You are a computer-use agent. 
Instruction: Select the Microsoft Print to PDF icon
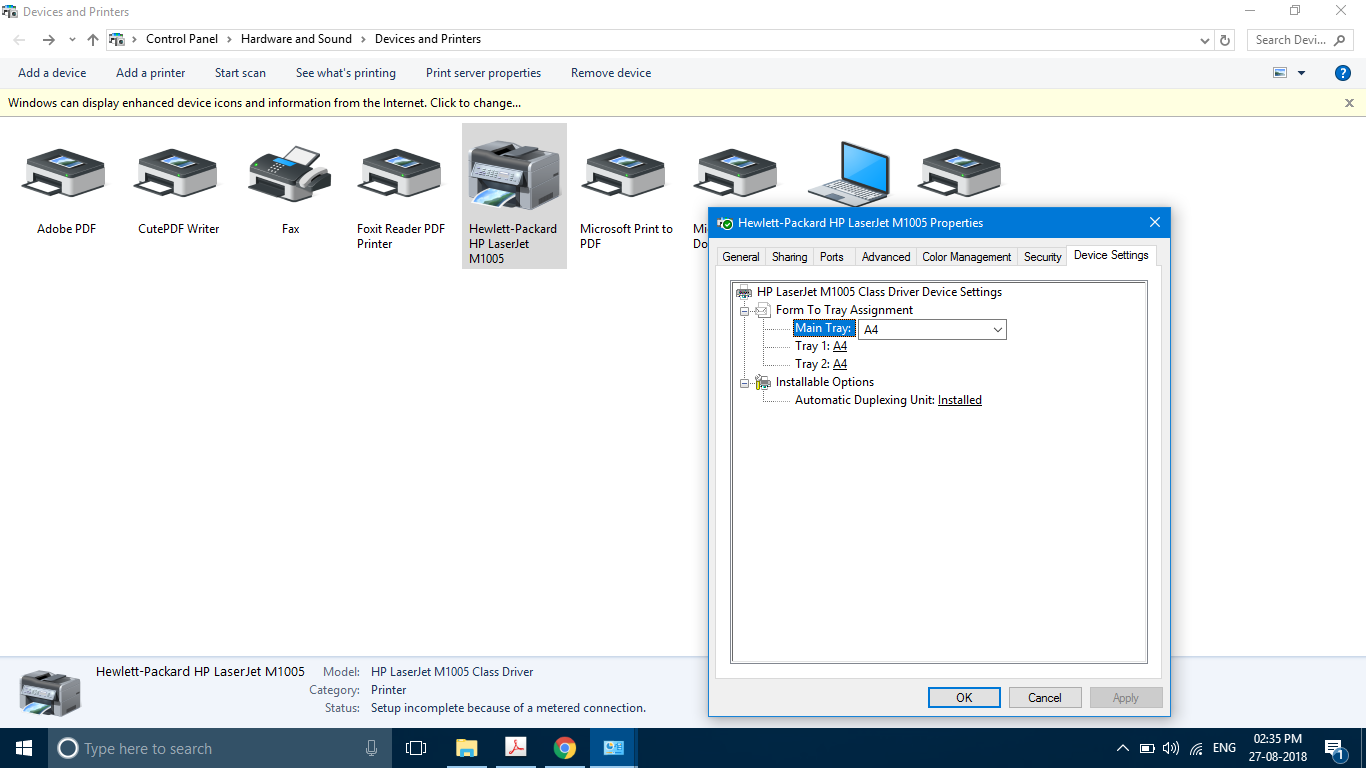(x=624, y=172)
